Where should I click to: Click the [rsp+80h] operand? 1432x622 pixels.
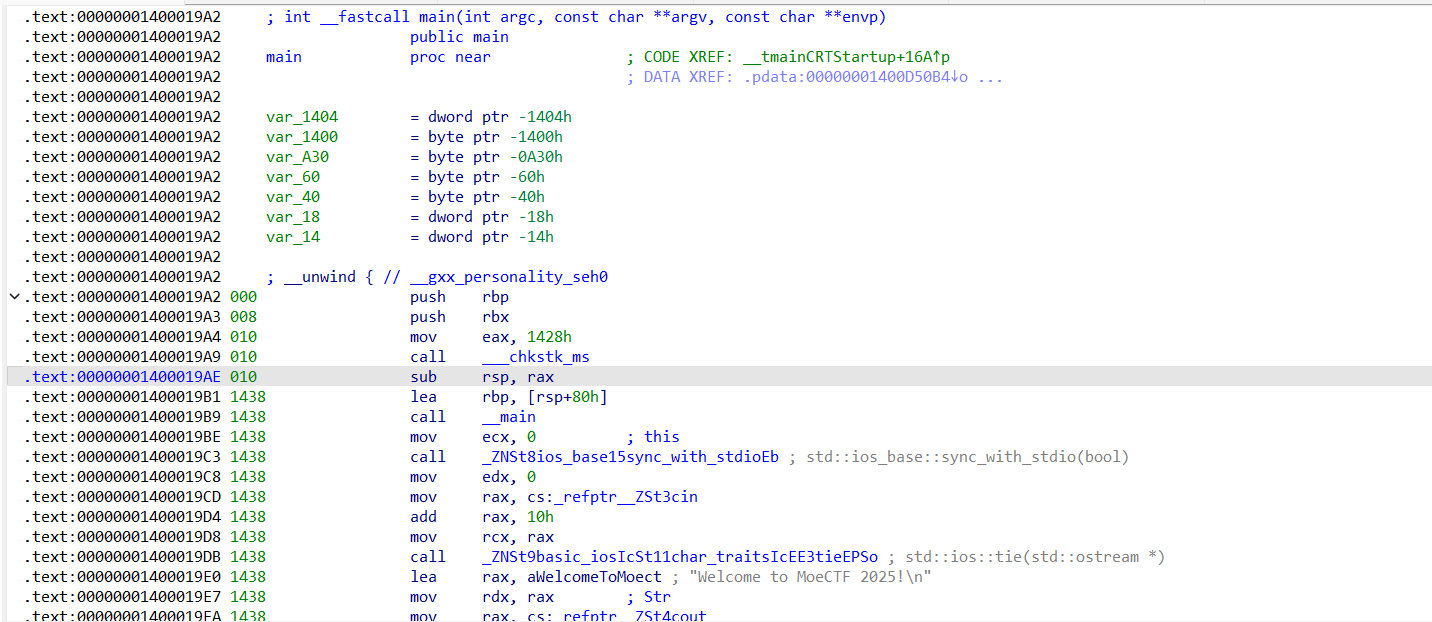coord(567,397)
